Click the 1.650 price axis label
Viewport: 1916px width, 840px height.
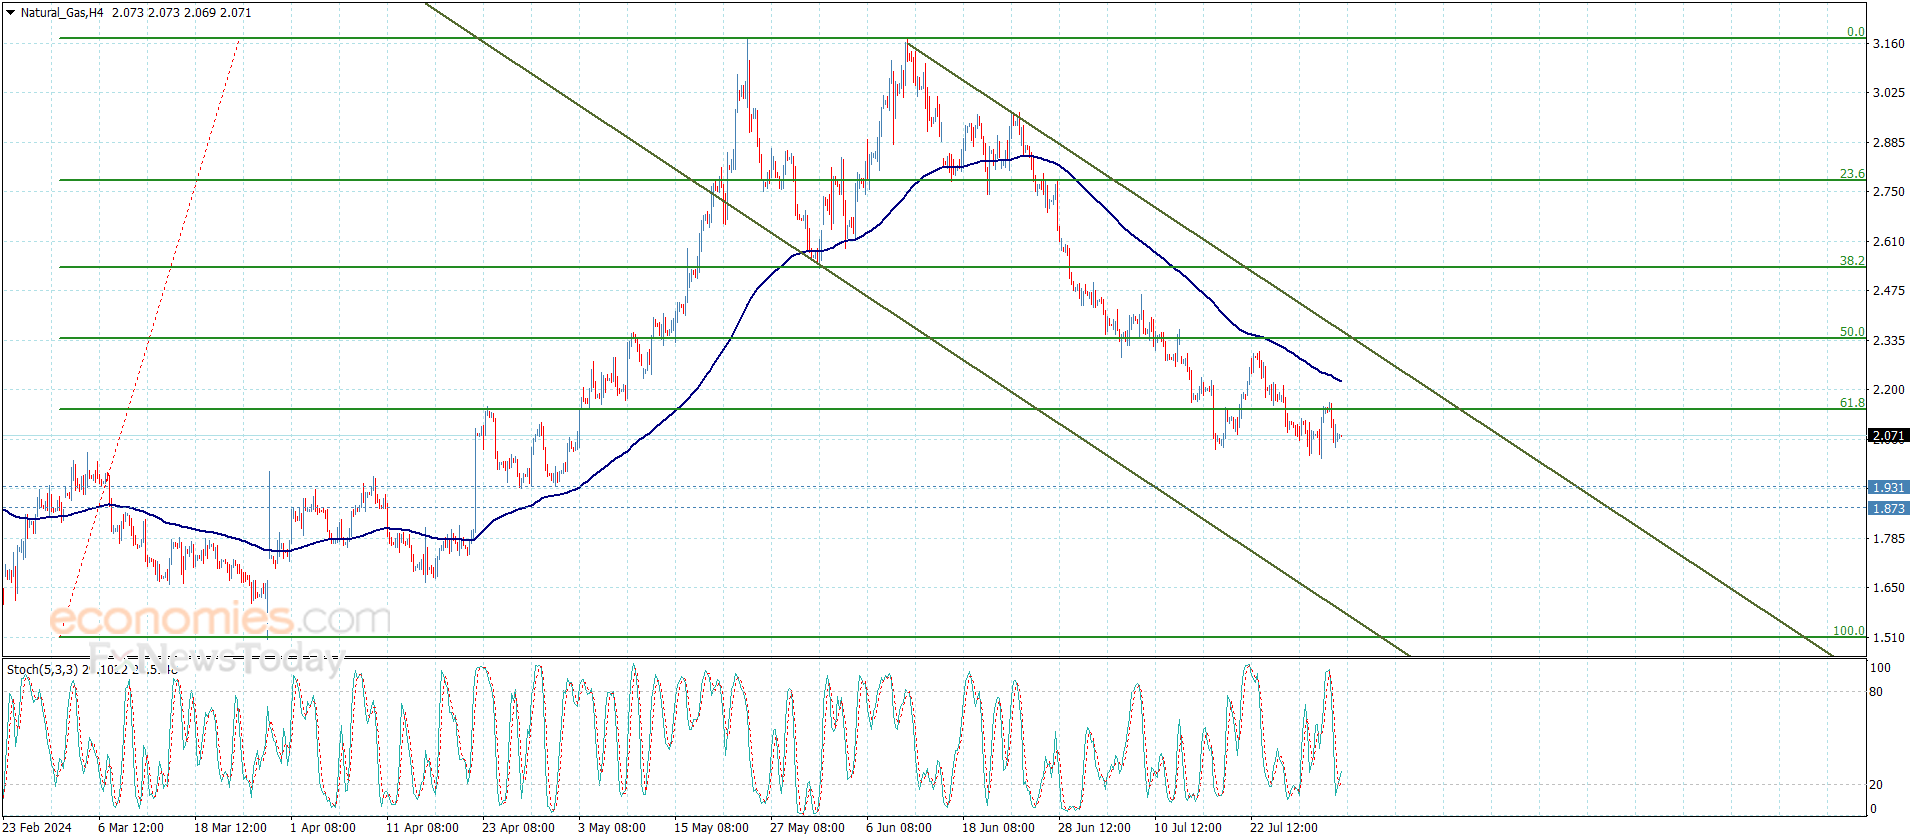[x=1888, y=588]
